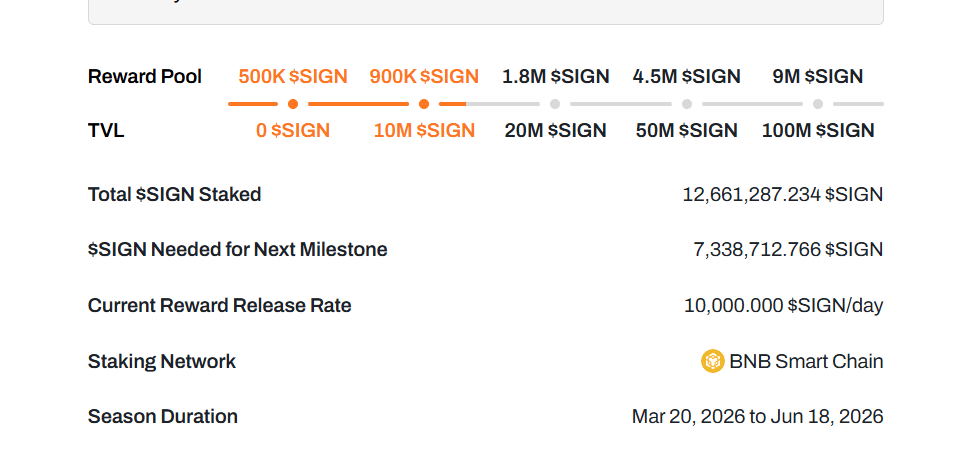959x451 pixels.
Task: Select the 20M $SIGN TVL label
Action: coord(555,130)
